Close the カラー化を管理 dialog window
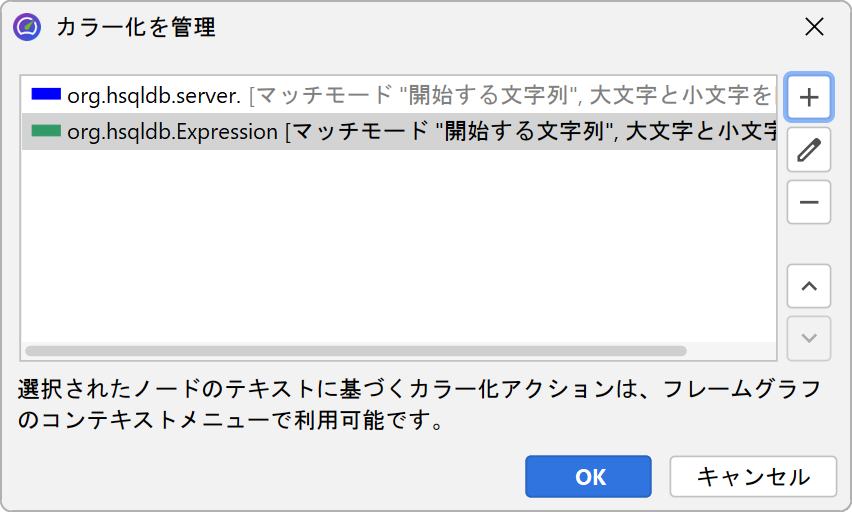852x512 pixels. click(x=814, y=27)
